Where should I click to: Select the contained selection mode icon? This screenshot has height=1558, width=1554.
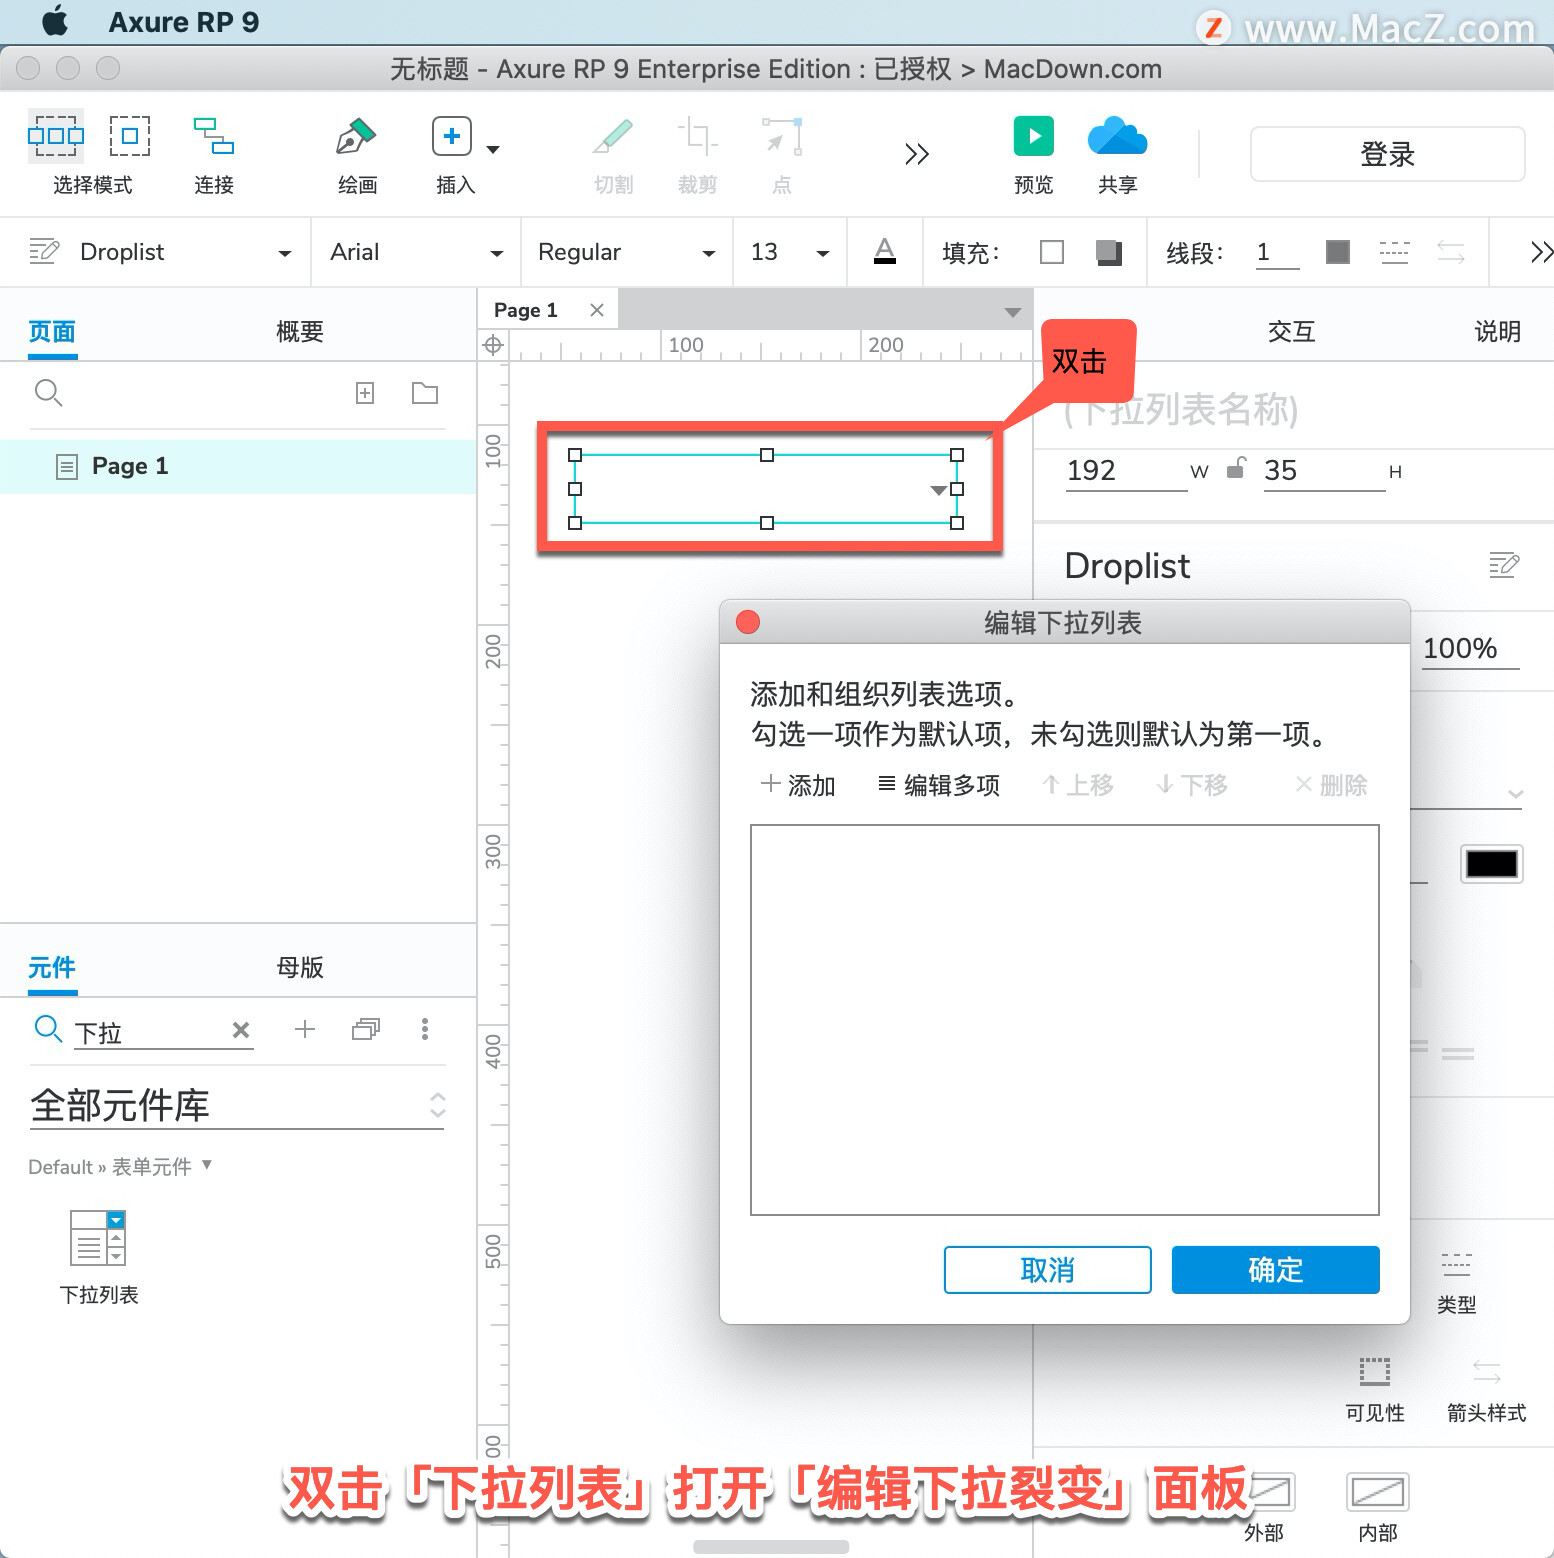[x=130, y=136]
